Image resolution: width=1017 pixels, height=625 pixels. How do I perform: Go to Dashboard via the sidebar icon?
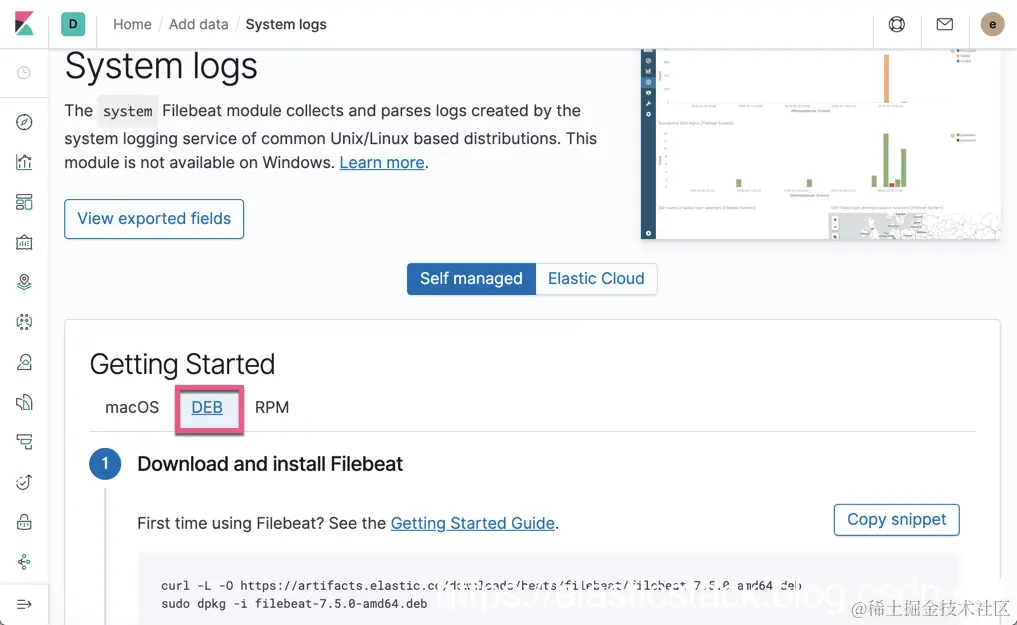[x=24, y=202]
